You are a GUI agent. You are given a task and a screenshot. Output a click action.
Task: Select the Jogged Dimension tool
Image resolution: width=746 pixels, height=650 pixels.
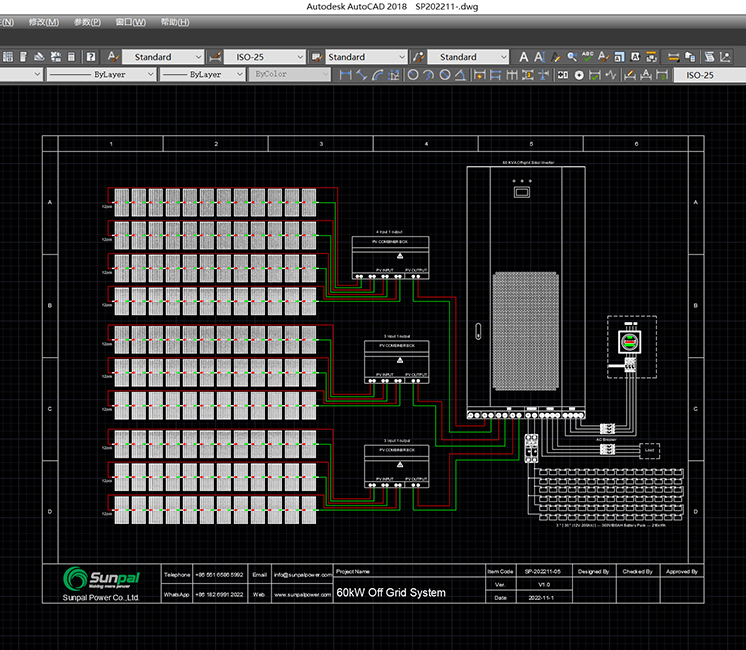(429, 75)
